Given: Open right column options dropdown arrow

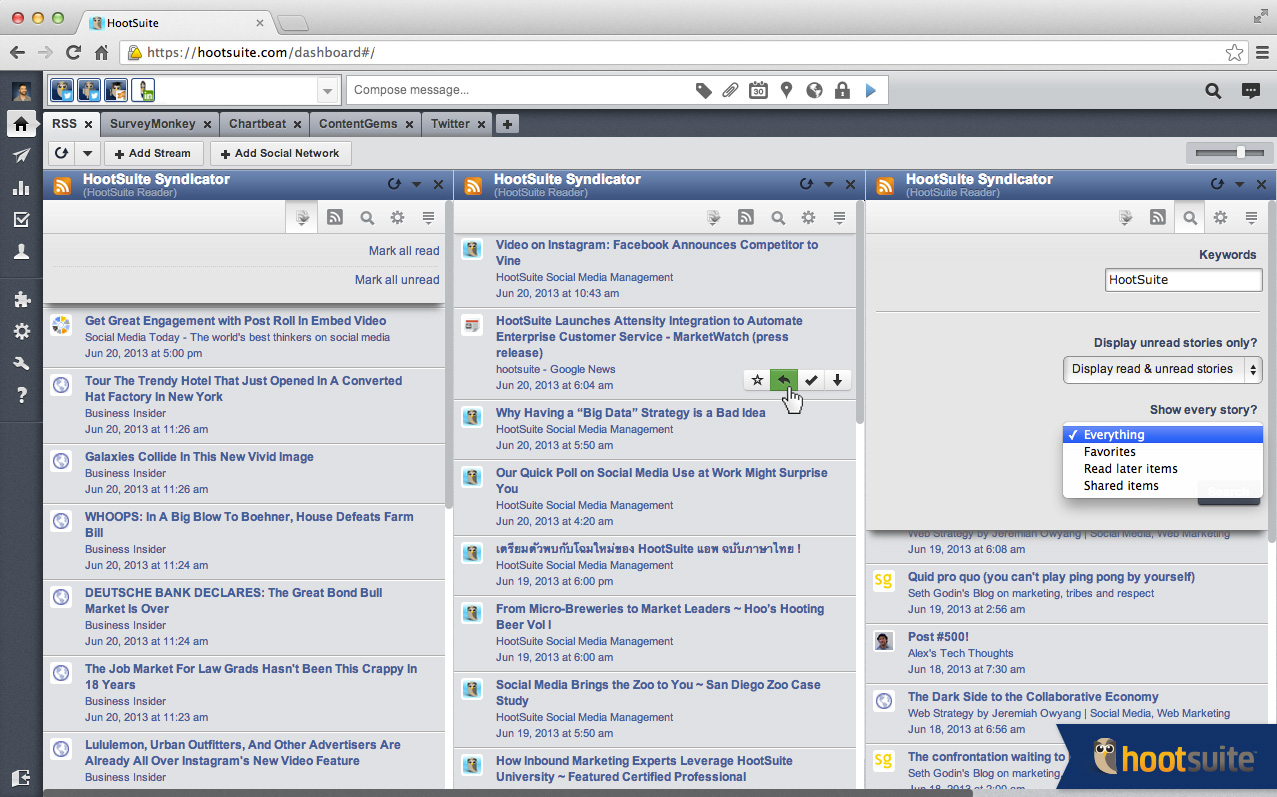Looking at the screenshot, I should [x=1239, y=184].
